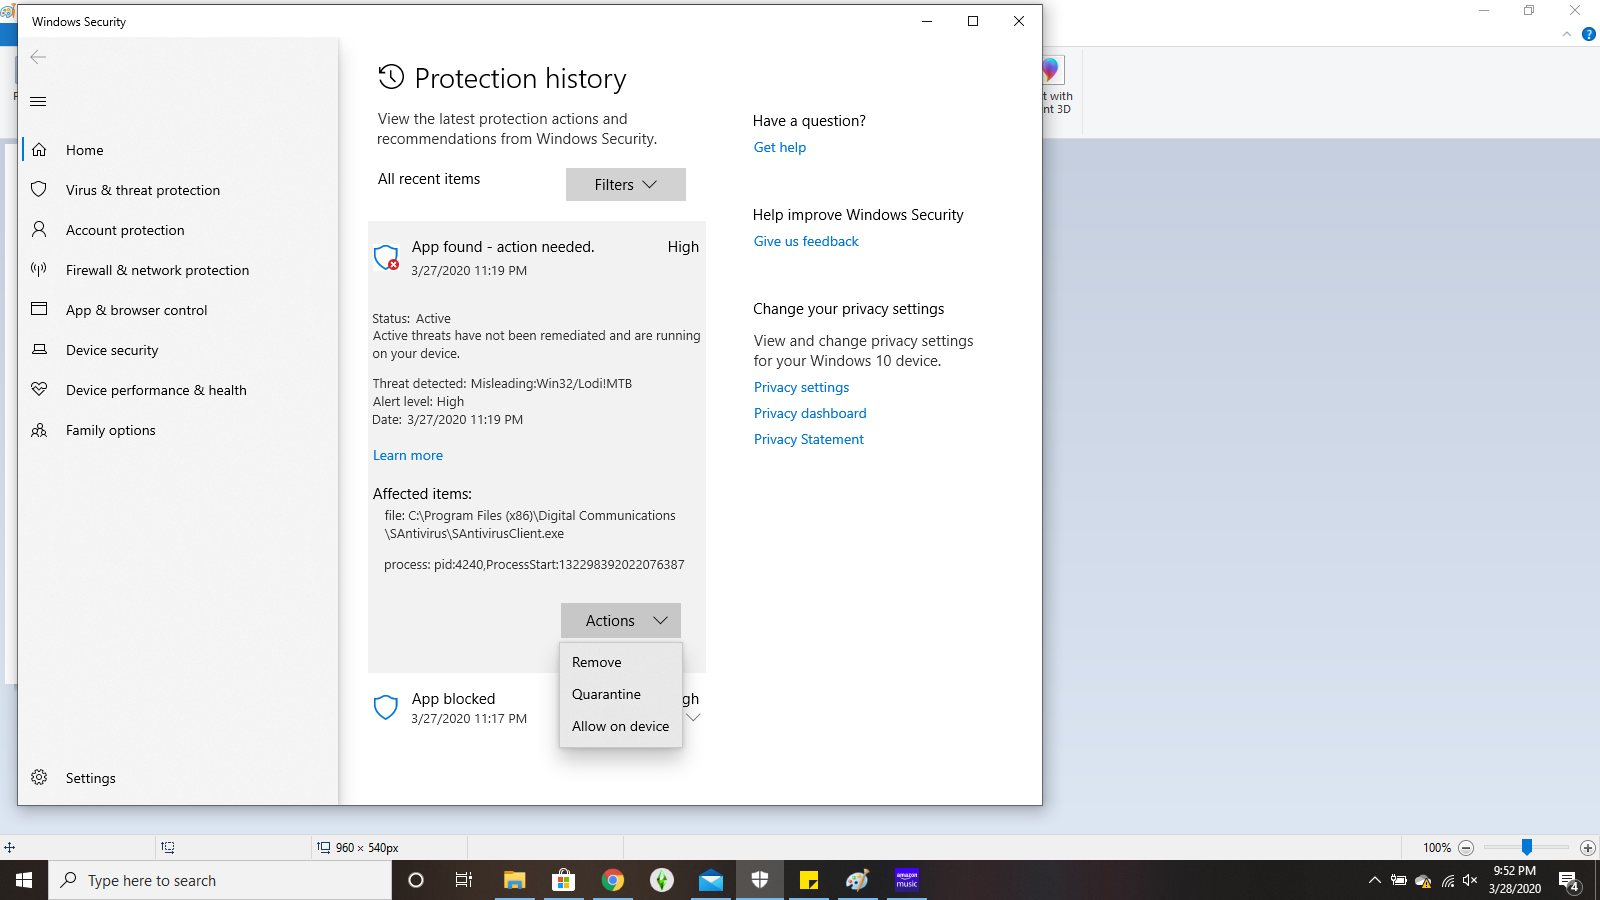
Task: Click Paint zoom in plus button
Action: tap(1588, 847)
